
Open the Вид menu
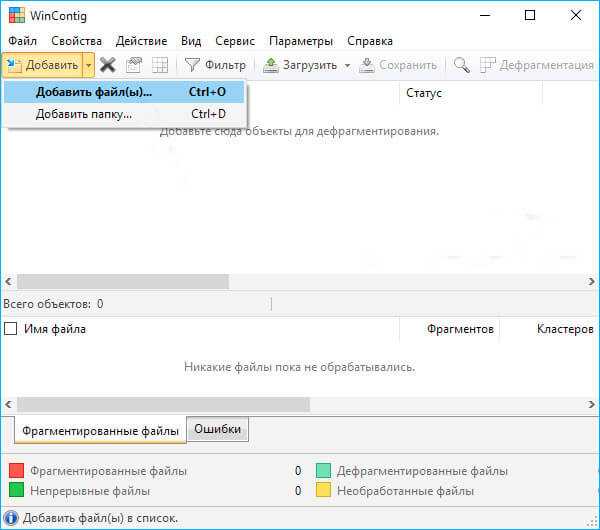(x=191, y=41)
